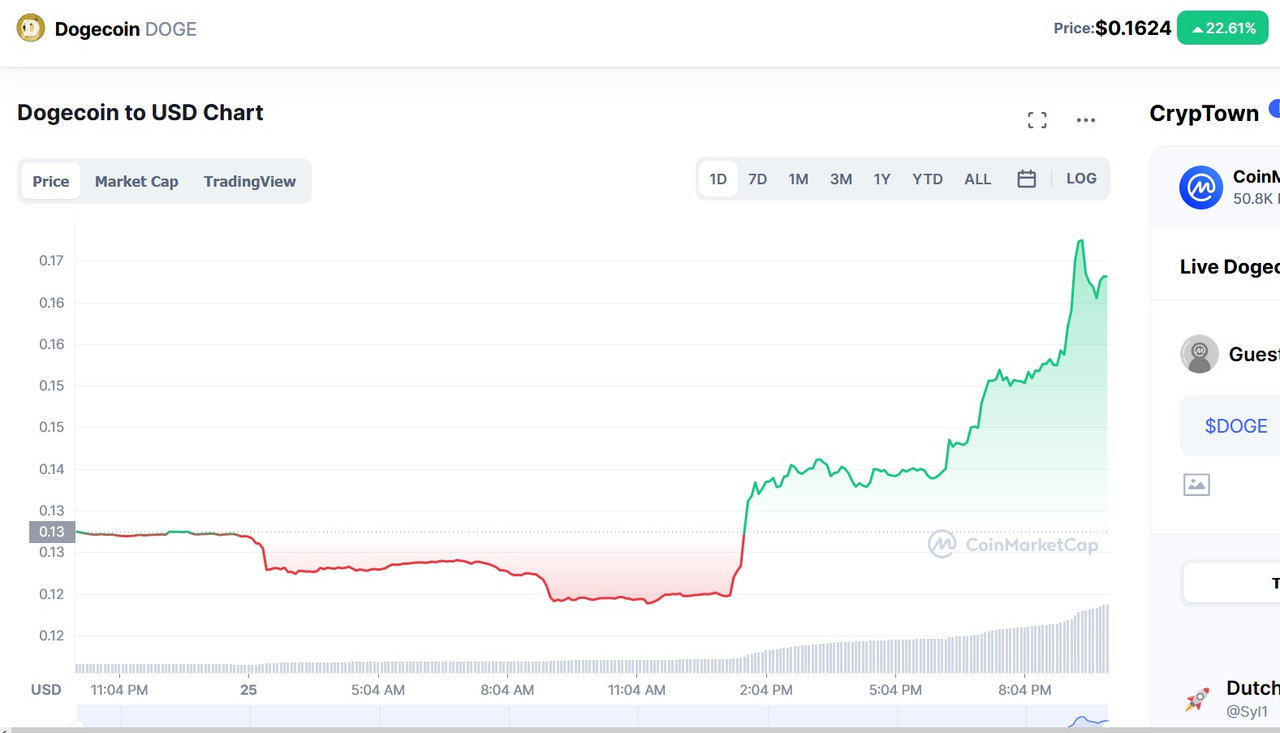This screenshot has height=733, width=1280.
Task: Click the 25 date axis label
Action: [x=248, y=690]
